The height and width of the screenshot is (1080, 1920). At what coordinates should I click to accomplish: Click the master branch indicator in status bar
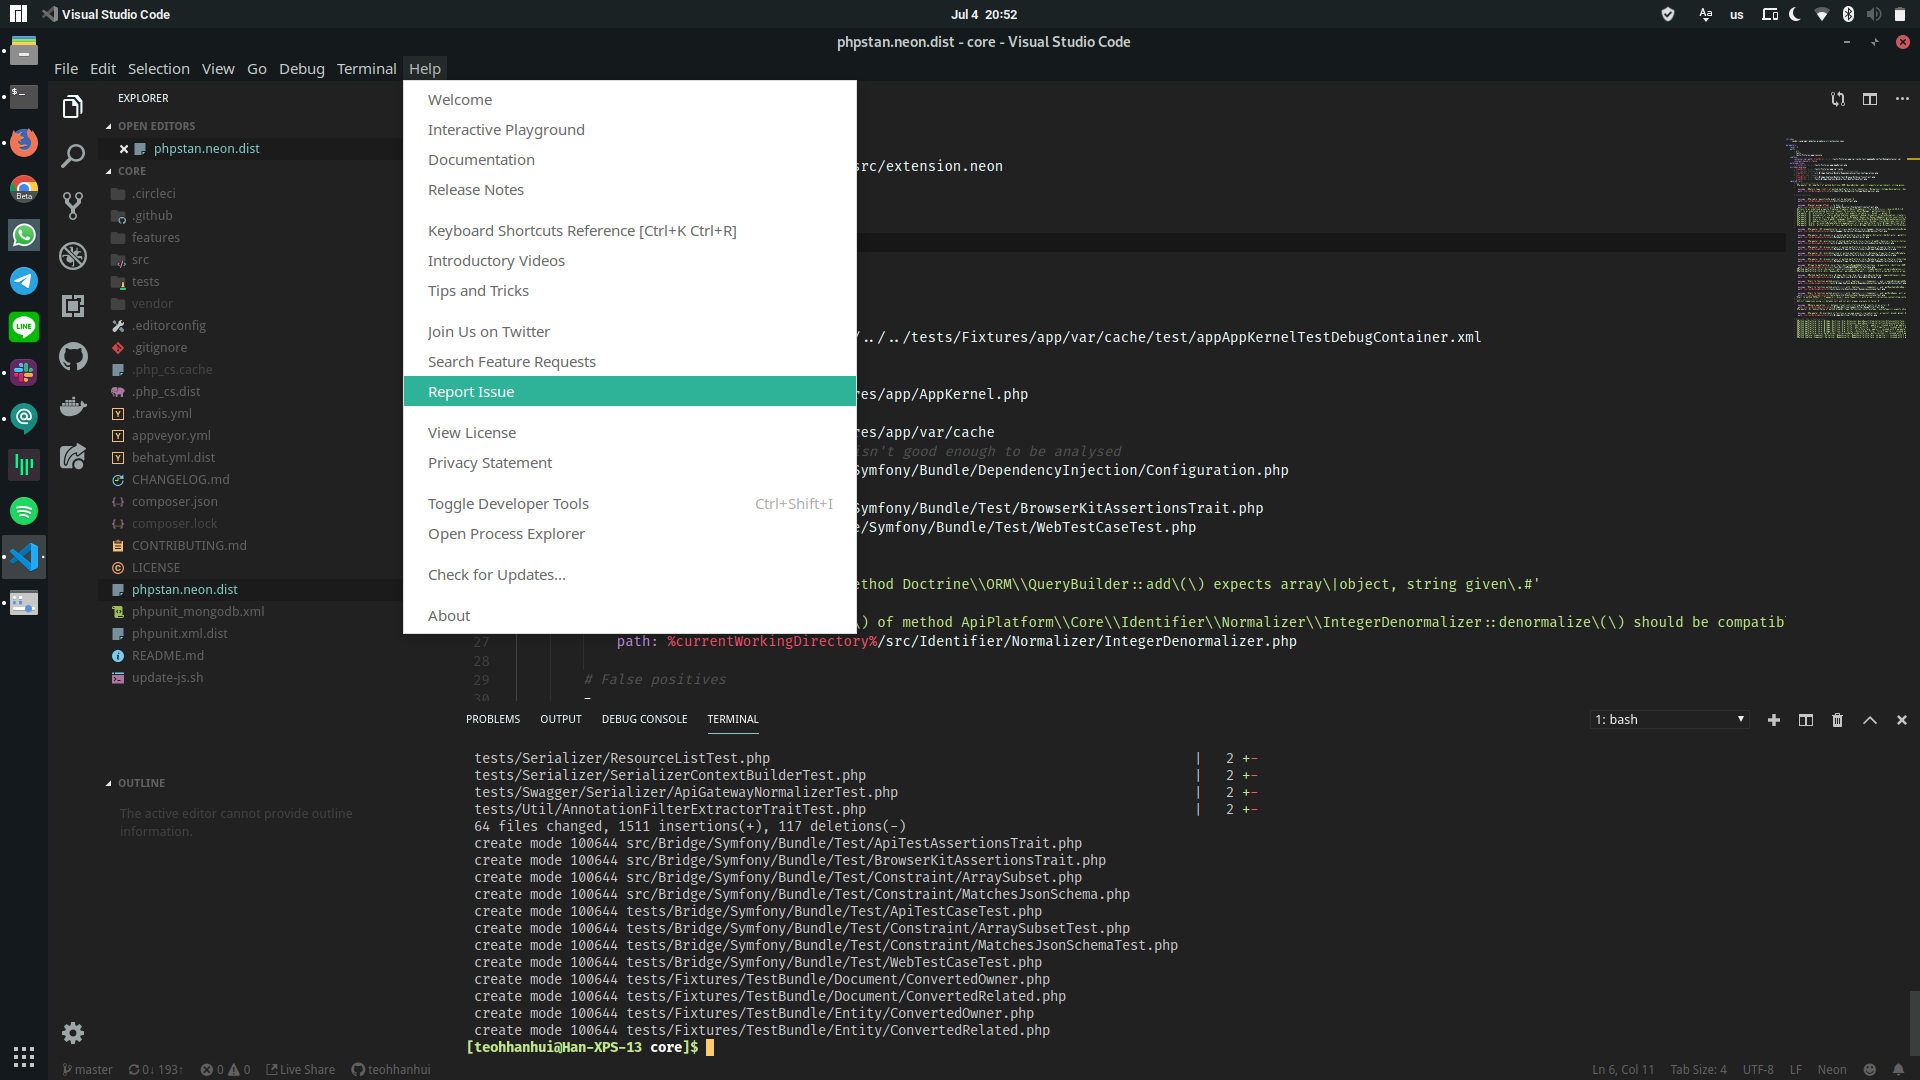point(87,1069)
